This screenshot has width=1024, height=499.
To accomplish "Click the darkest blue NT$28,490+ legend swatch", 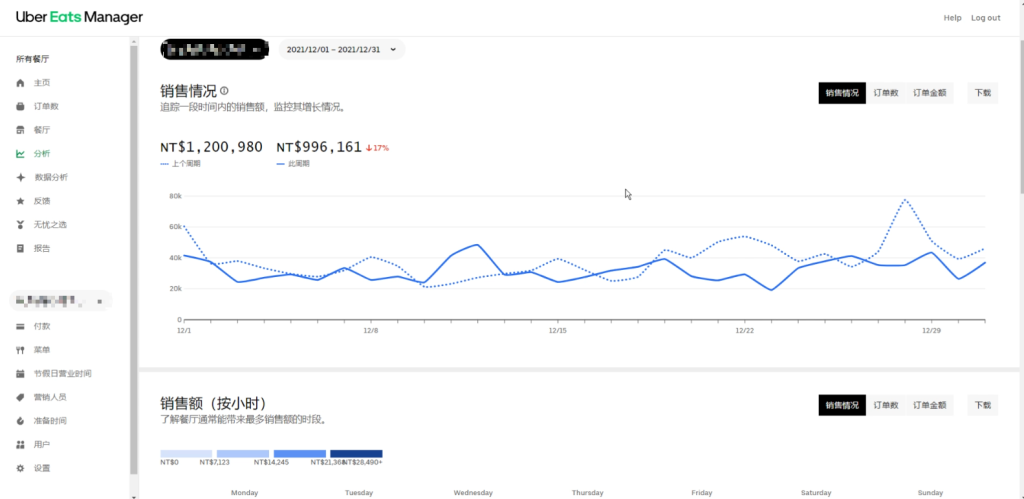I will pos(356,454).
